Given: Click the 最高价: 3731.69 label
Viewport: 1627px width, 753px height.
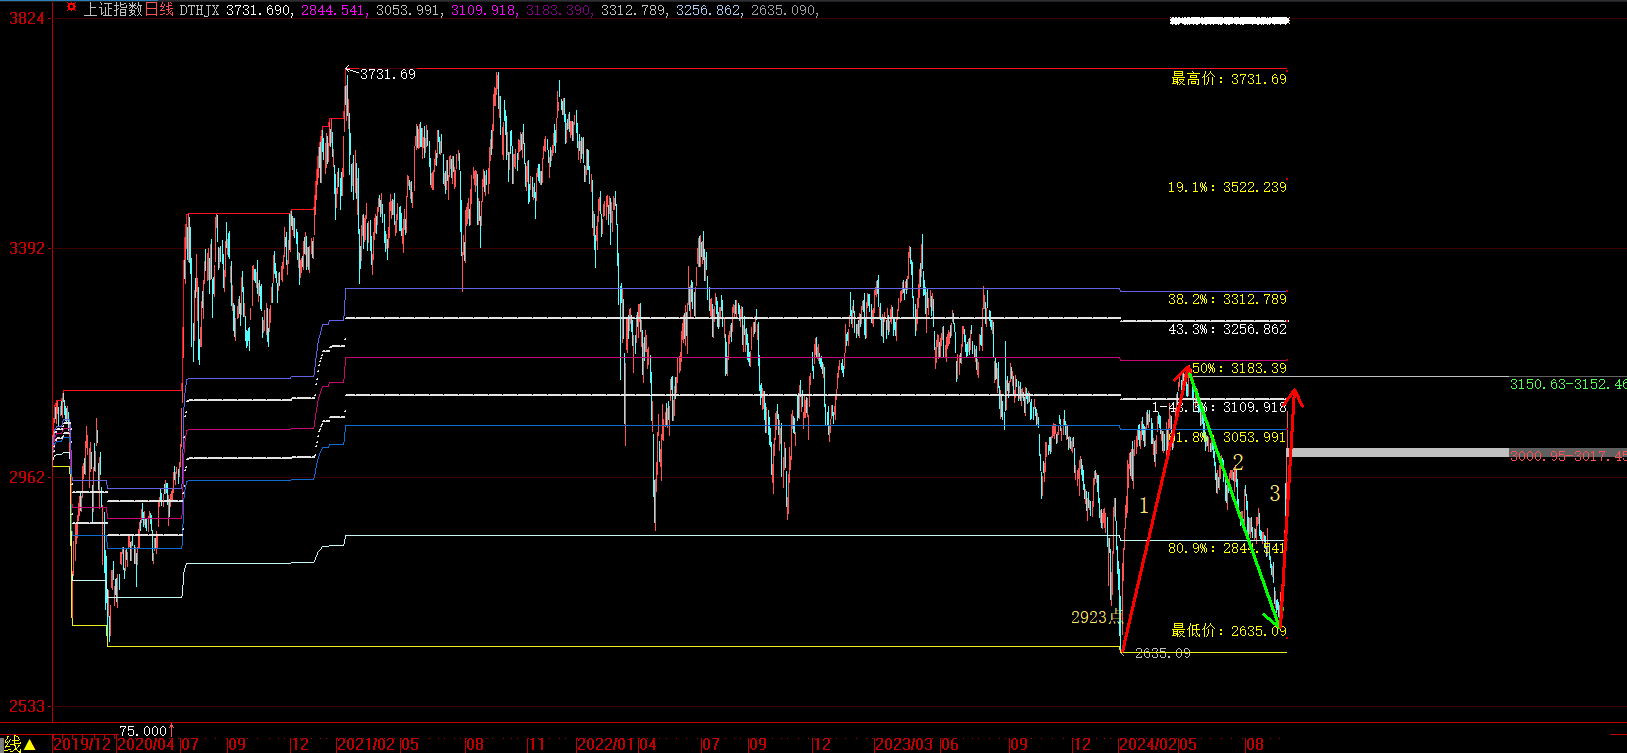Looking at the screenshot, I should coord(1229,78).
